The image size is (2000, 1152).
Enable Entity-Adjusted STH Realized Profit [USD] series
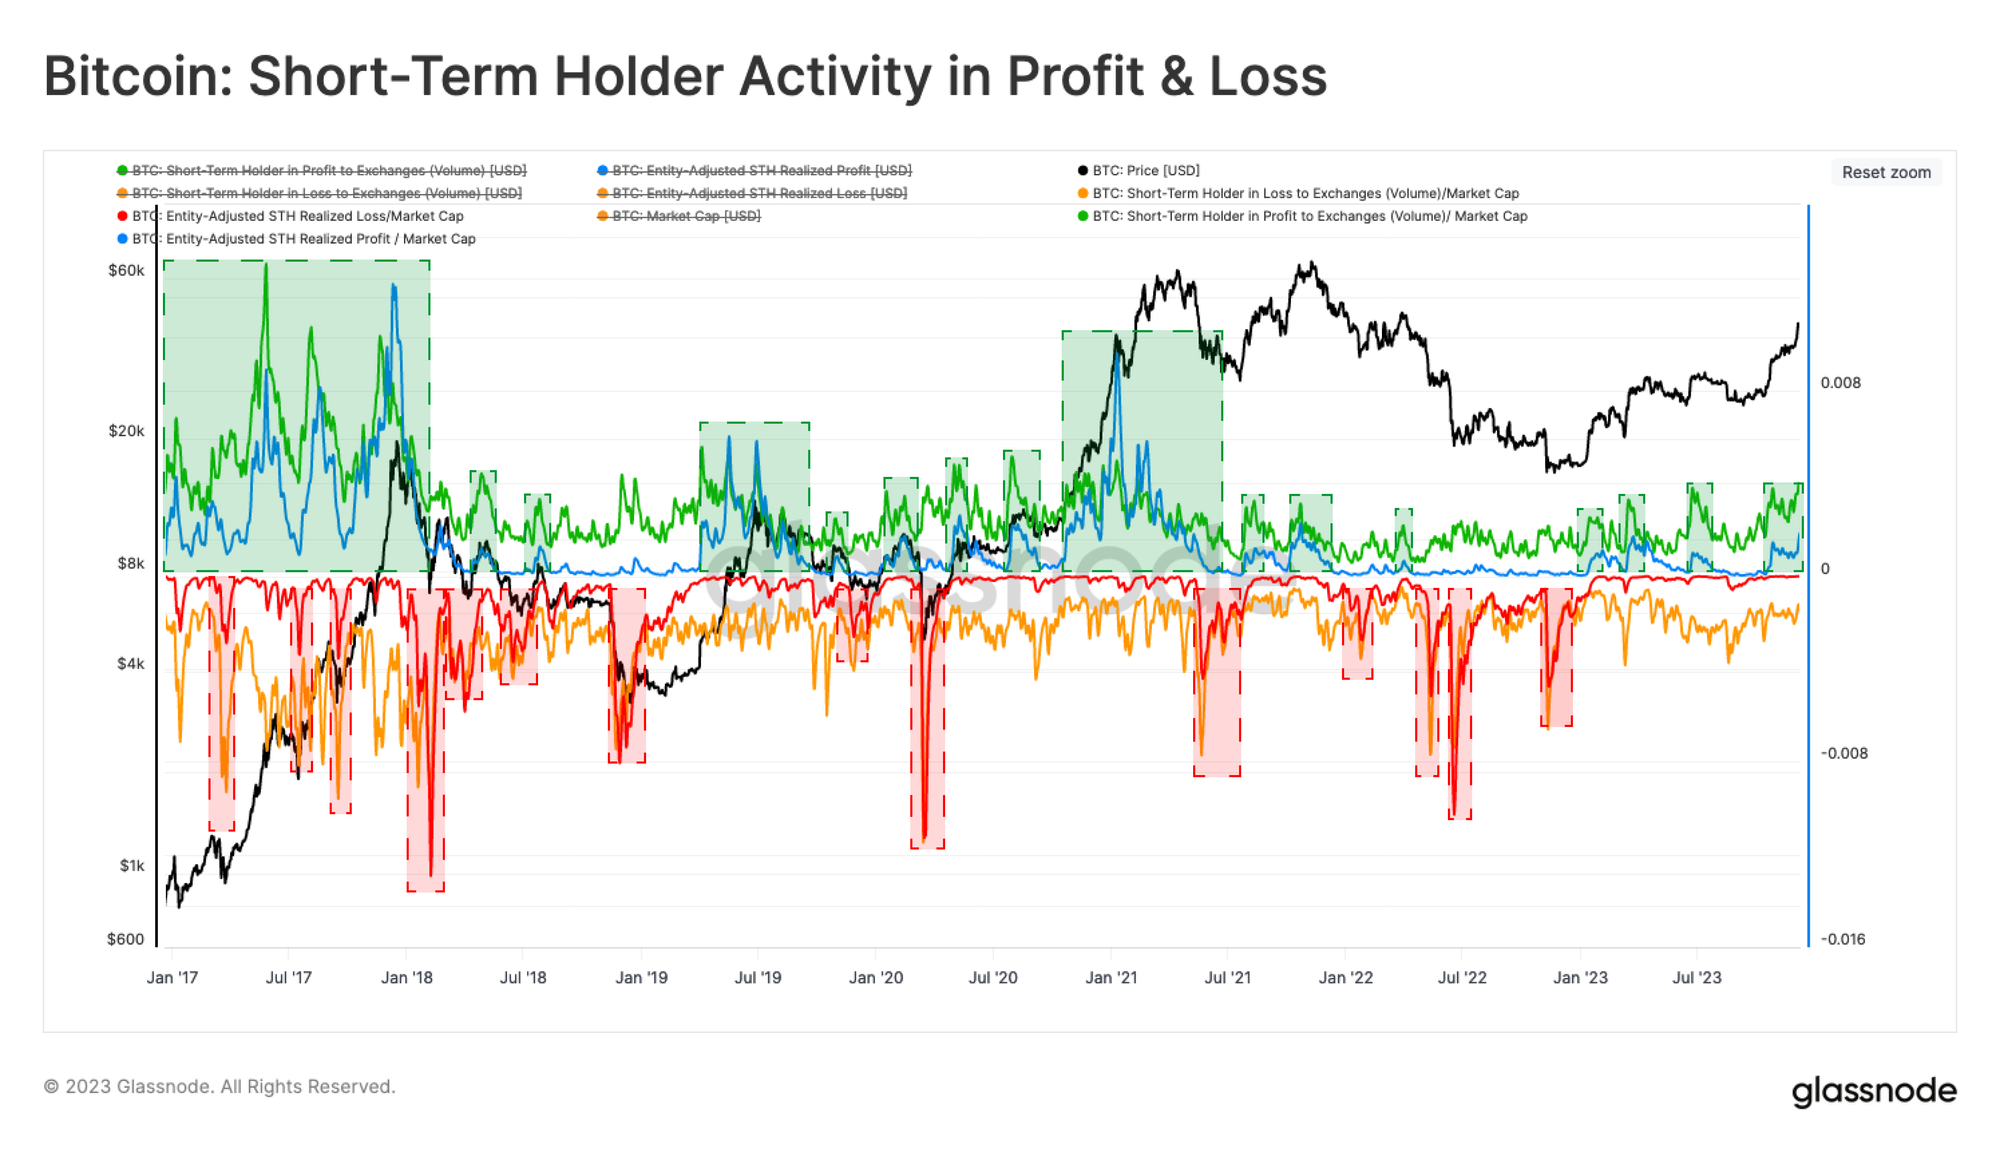[761, 170]
